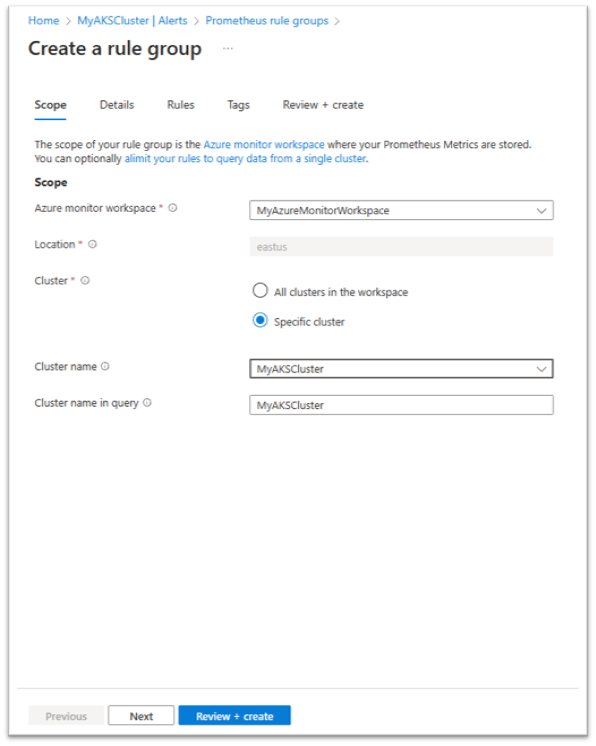The image size is (596, 746).
Task: Switch to the Details tab
Action: (117, 105)
